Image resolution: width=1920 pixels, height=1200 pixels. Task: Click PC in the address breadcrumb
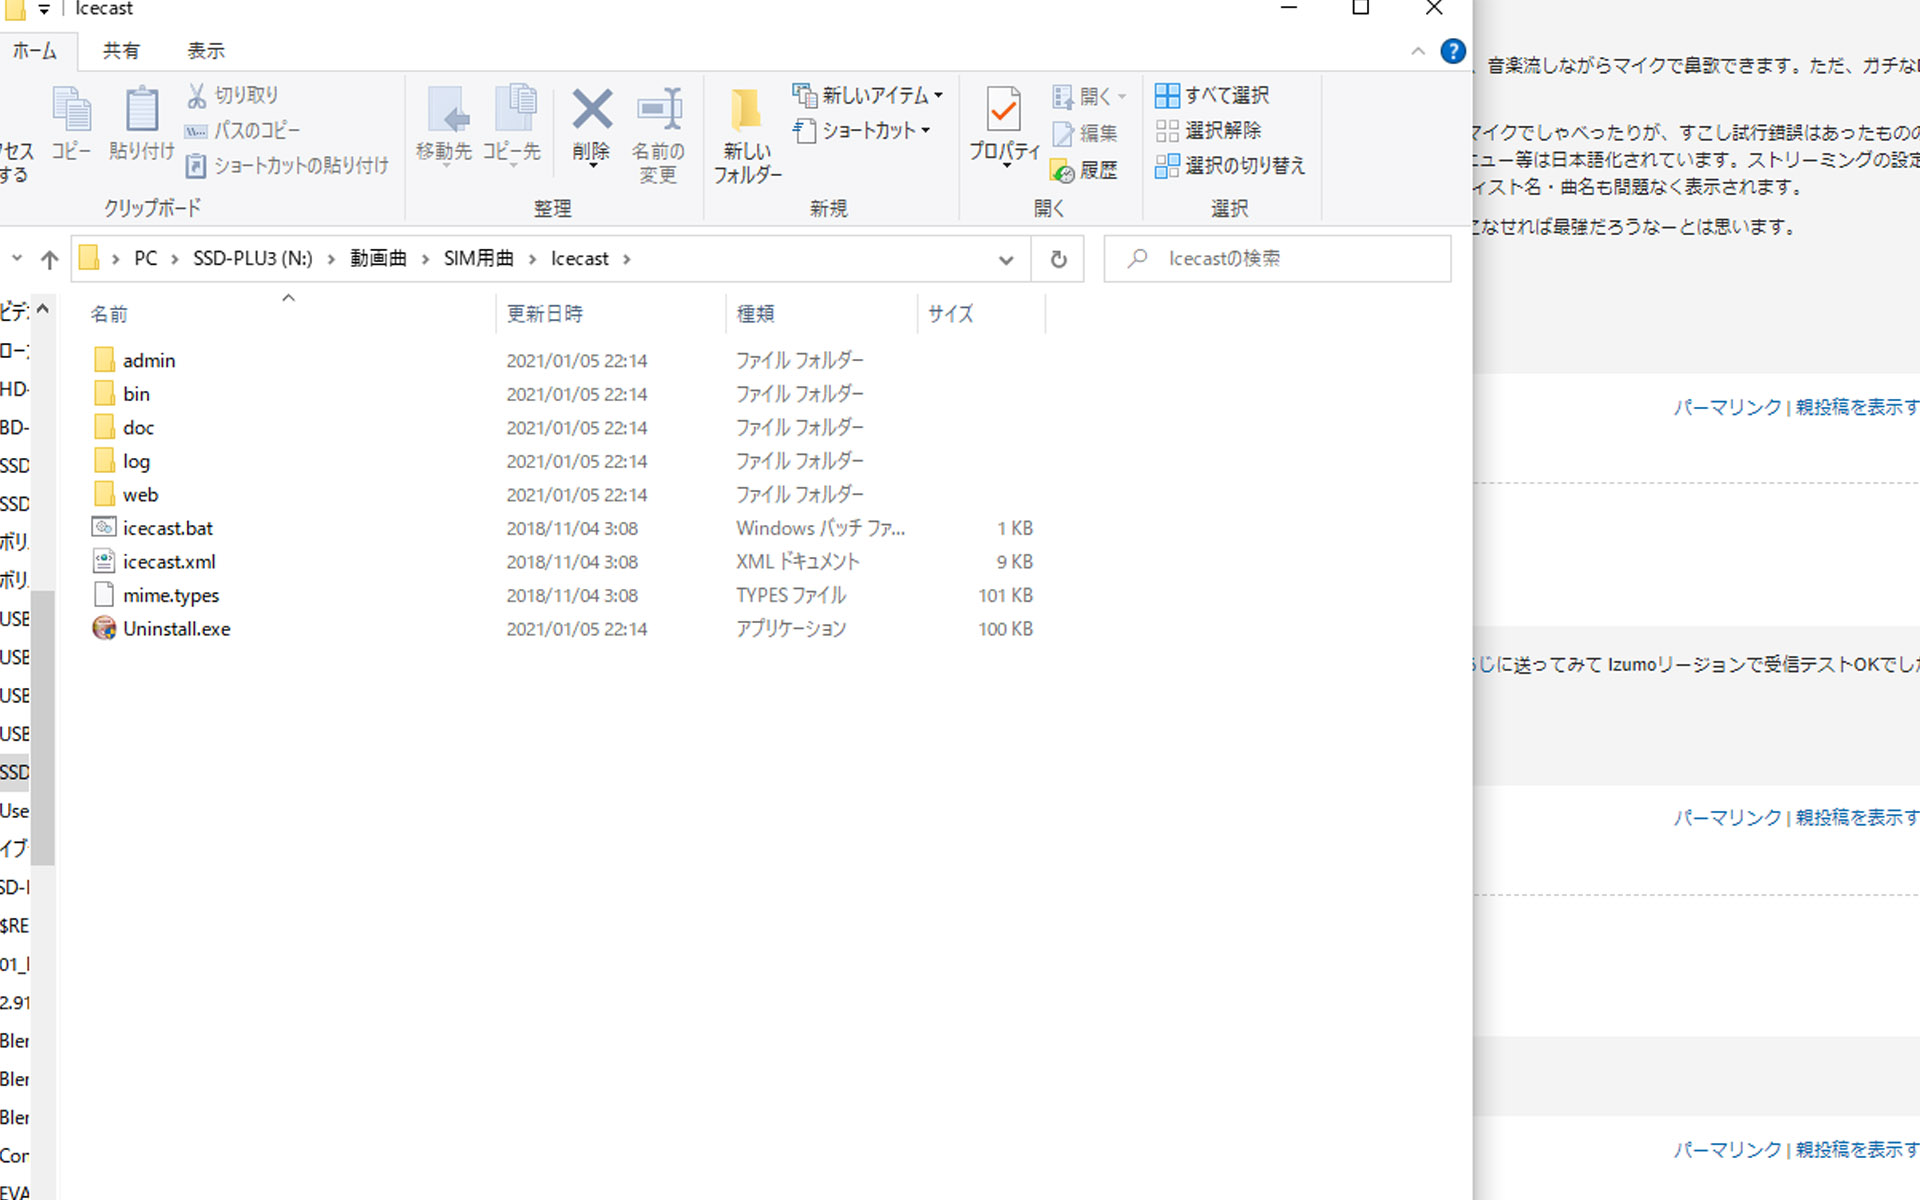[146, 259]
